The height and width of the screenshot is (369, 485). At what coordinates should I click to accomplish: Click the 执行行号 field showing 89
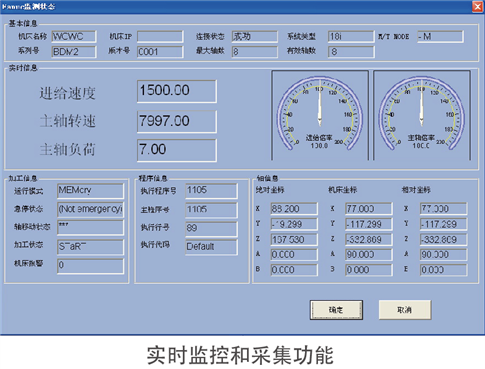(211, 228)
